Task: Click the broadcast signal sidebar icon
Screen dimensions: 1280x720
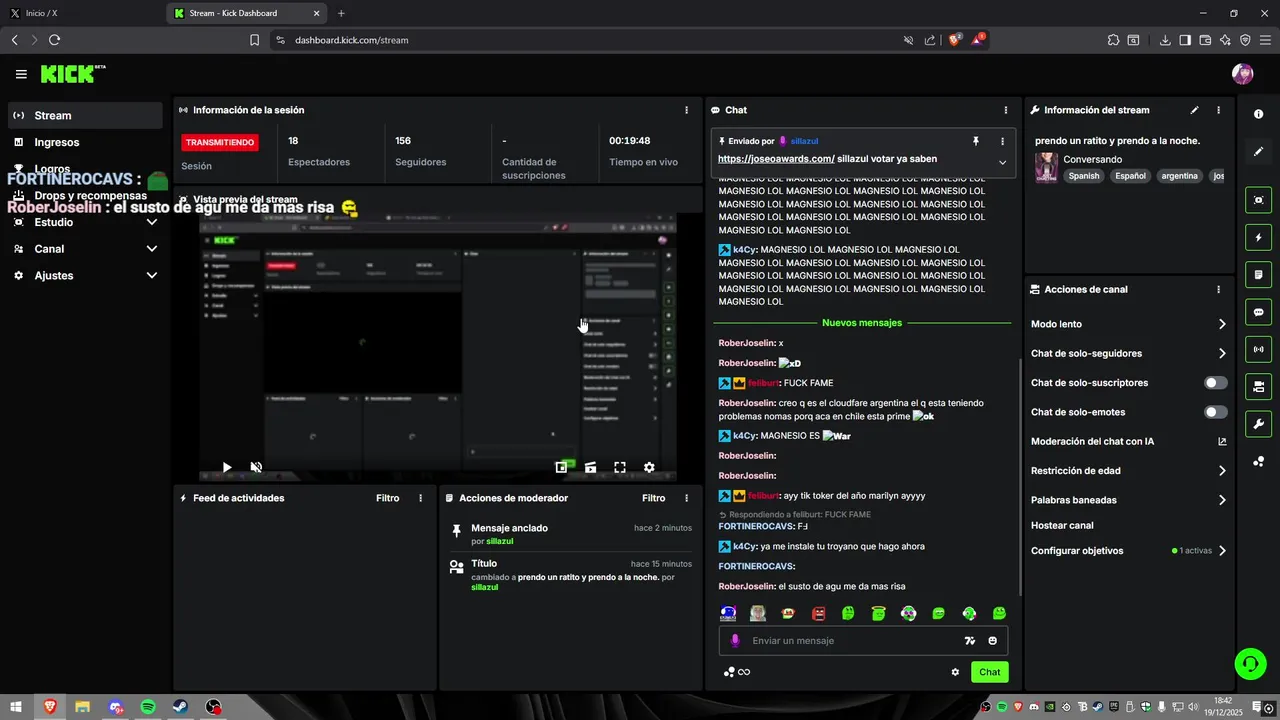Action: coord(1258,349)
